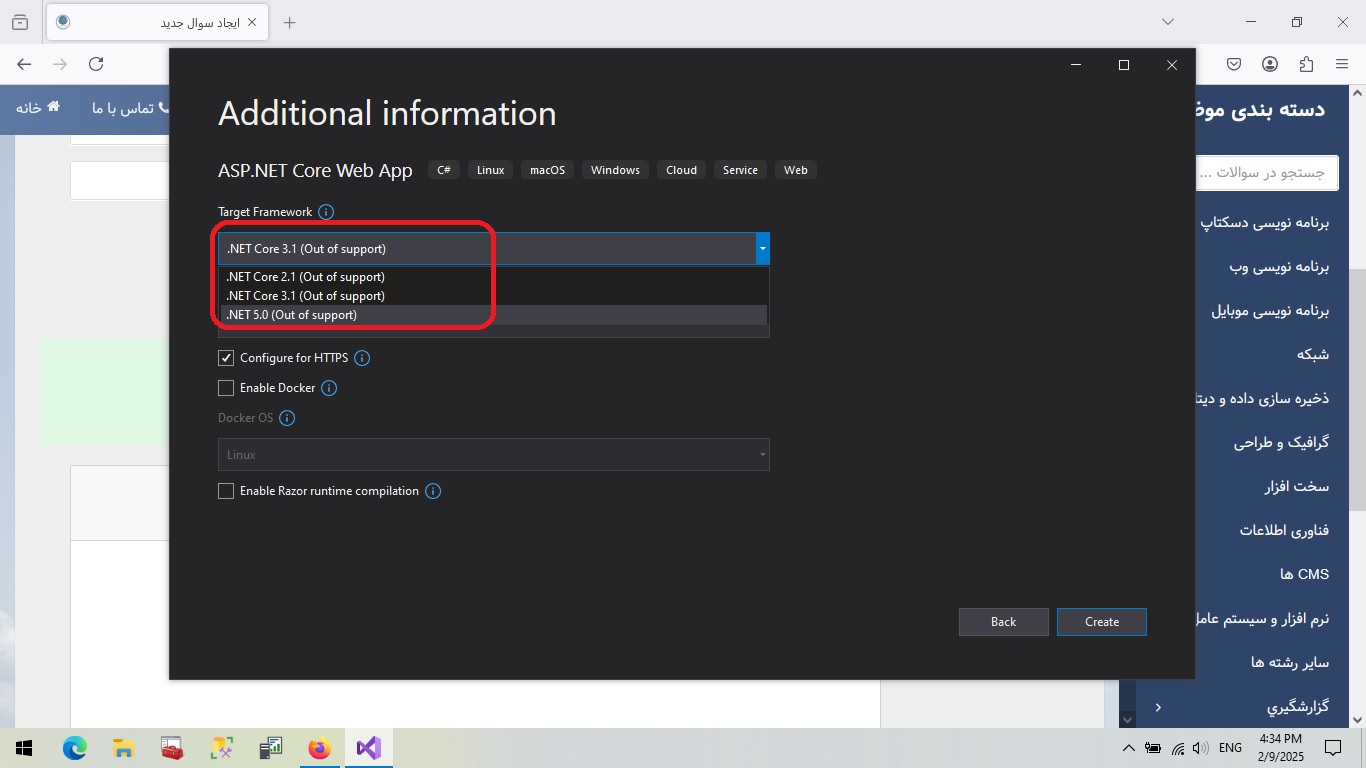Screen dimensions: 1366x768
Task: Open File Explorer from taskbar
Action: 123,748
